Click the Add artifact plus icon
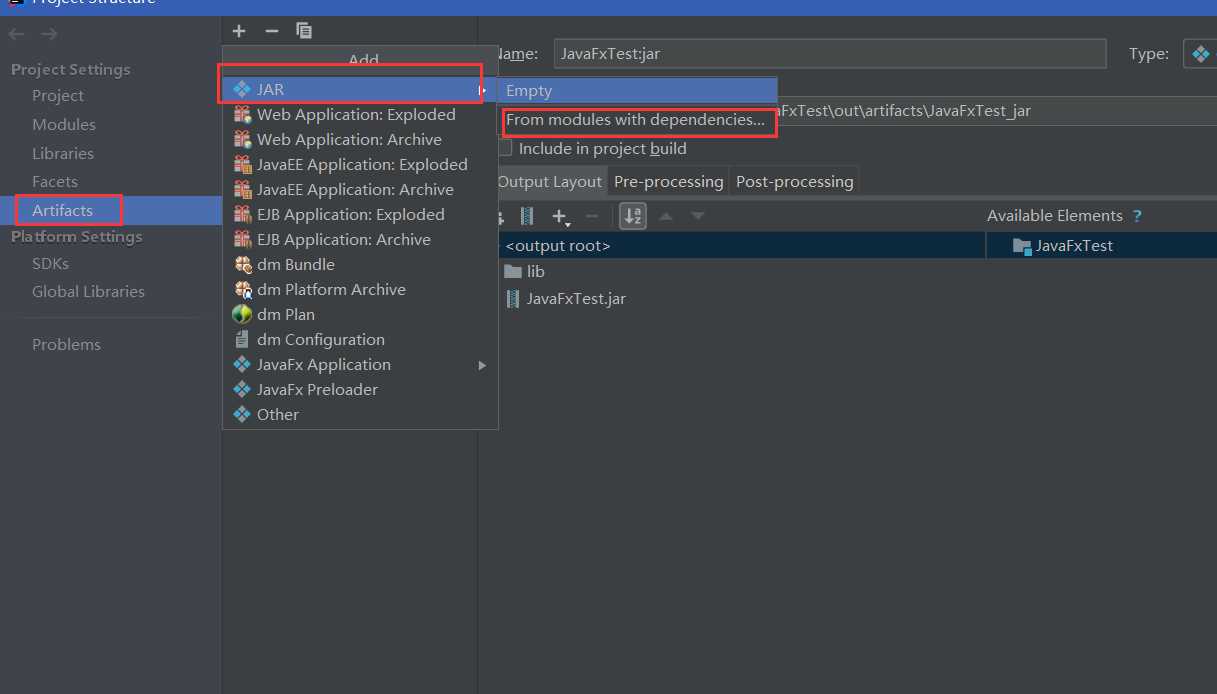The image size is (1217, 694). tap(239, 32)
